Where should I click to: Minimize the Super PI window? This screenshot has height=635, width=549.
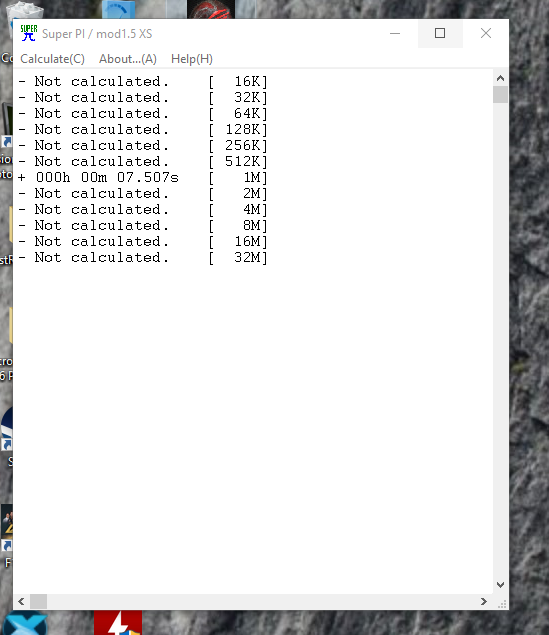[x=395, y=33]
